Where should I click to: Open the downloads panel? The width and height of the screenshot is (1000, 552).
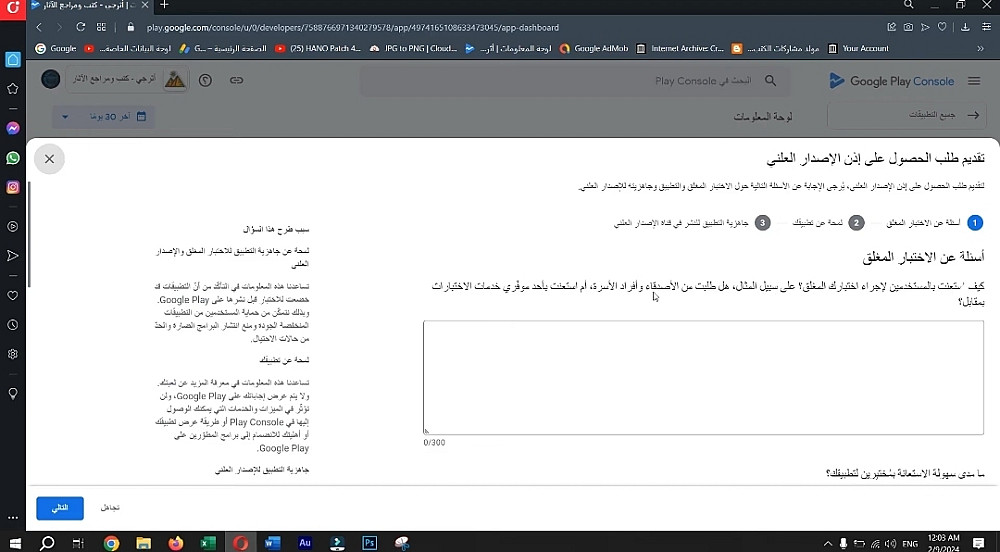965,27
